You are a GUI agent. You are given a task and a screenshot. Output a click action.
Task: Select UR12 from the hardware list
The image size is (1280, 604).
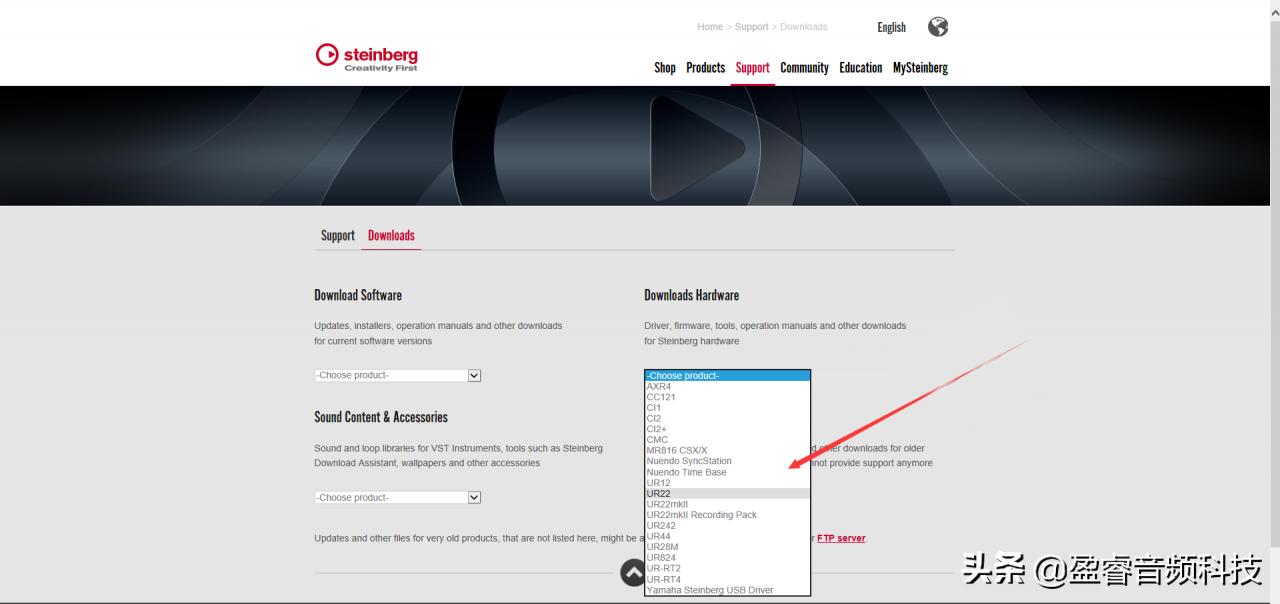[727, 483]
